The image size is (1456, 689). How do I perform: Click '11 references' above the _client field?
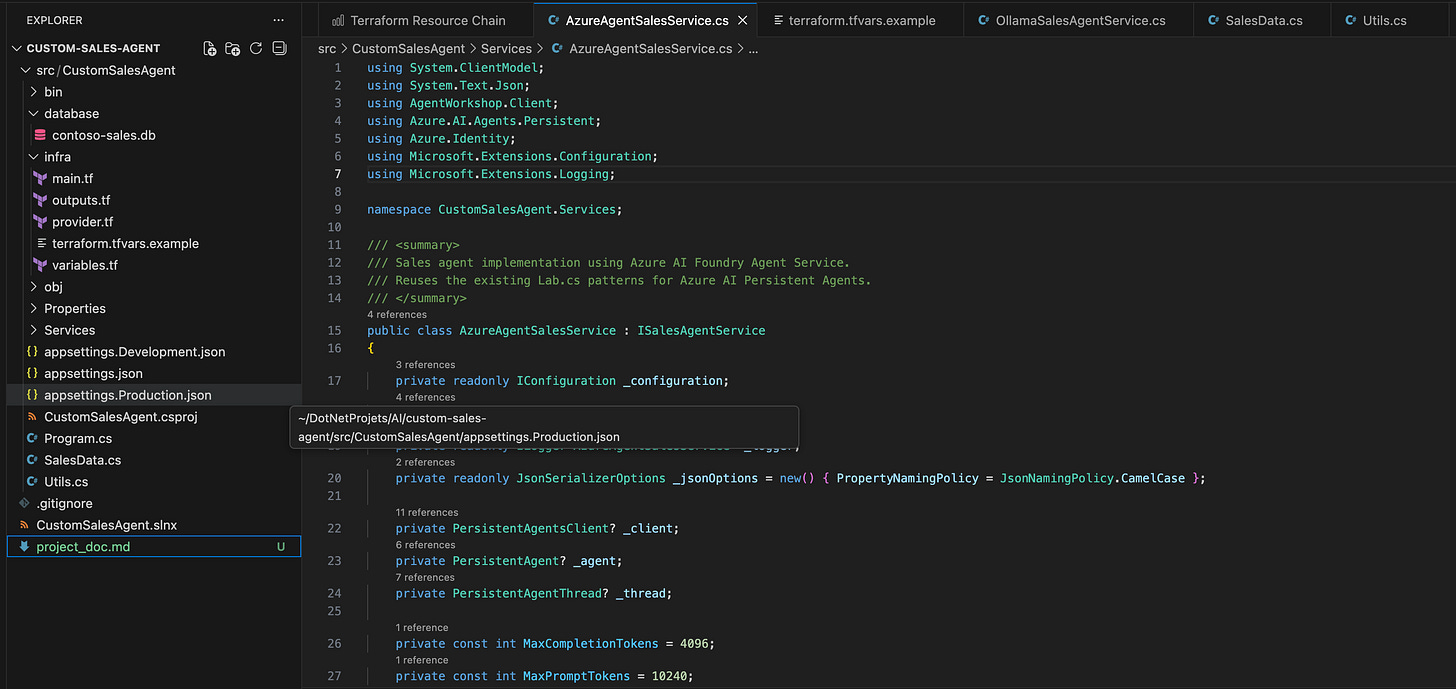(x=429, y=512)
